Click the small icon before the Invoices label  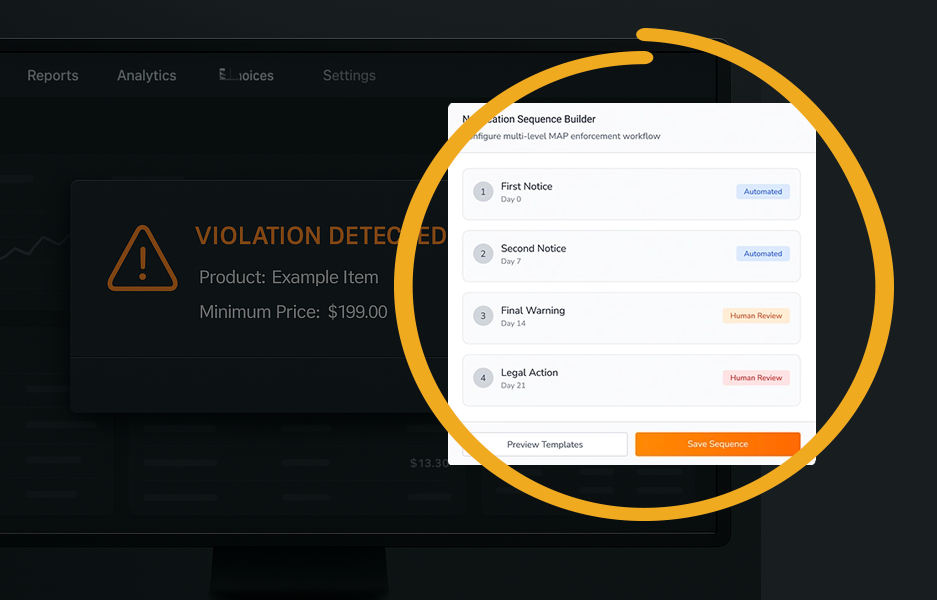click(x=222, y=74)
